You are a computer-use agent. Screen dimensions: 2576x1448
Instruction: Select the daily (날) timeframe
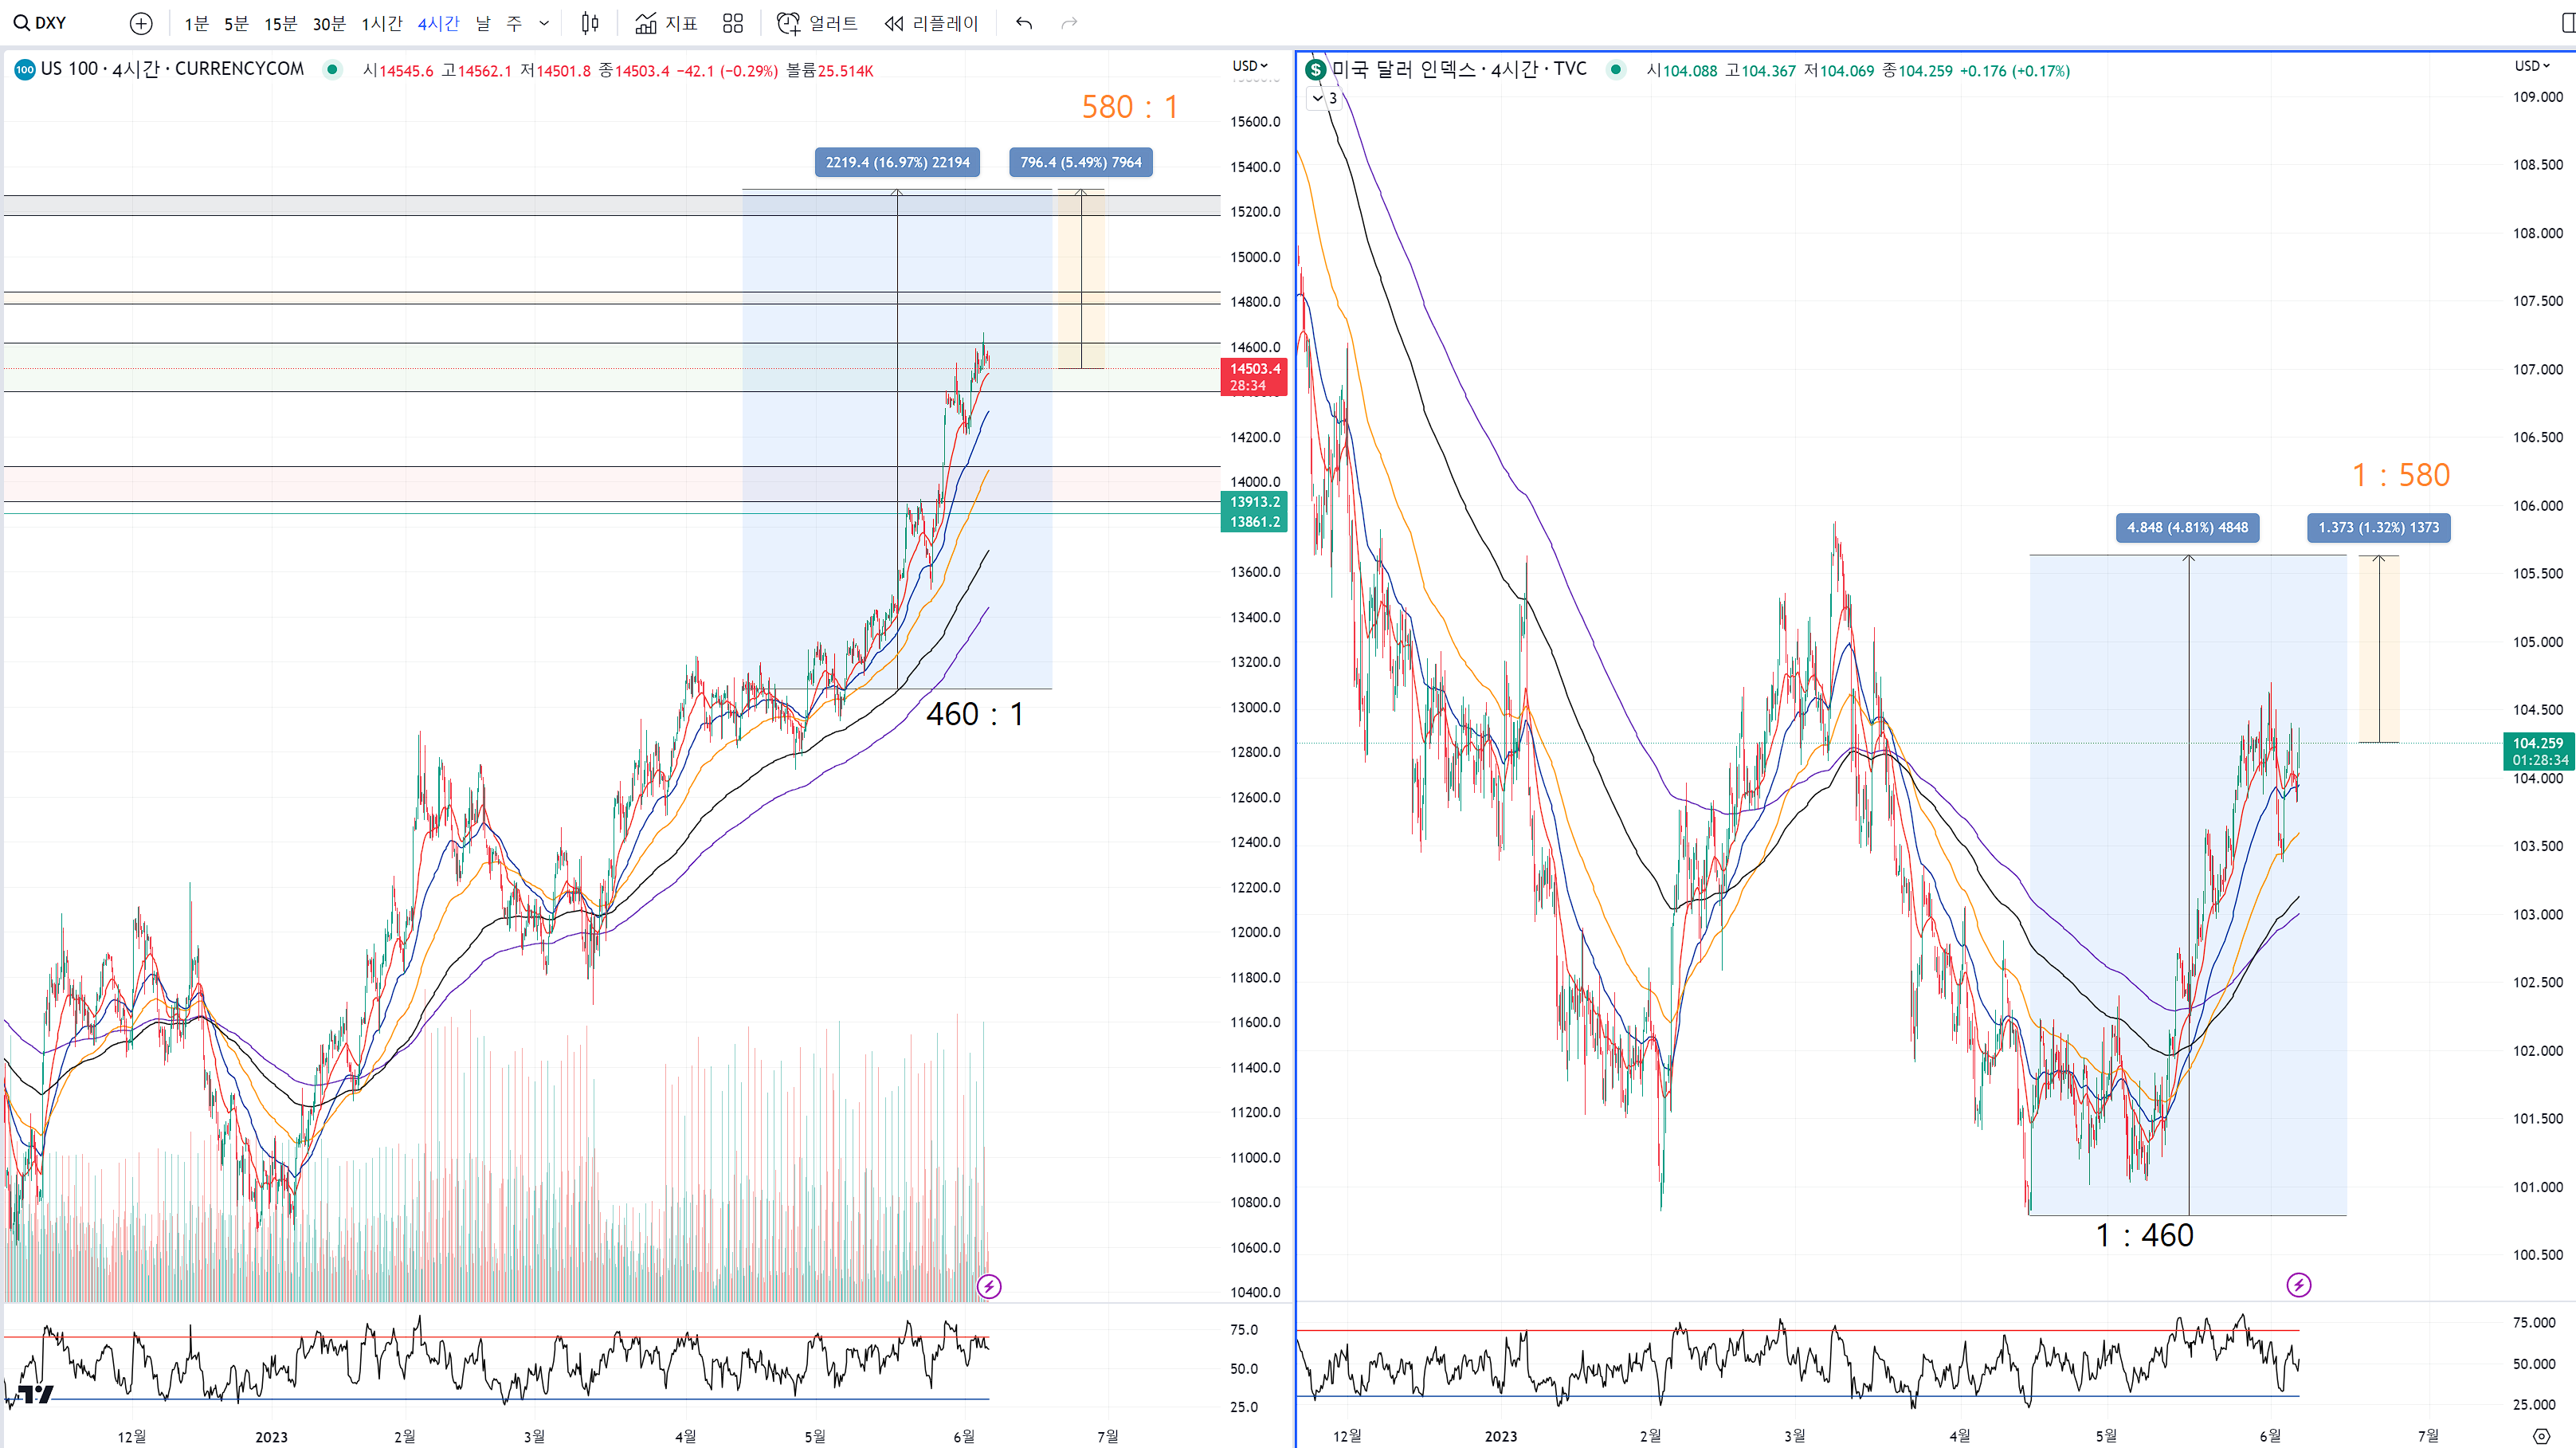click(483, 23)
